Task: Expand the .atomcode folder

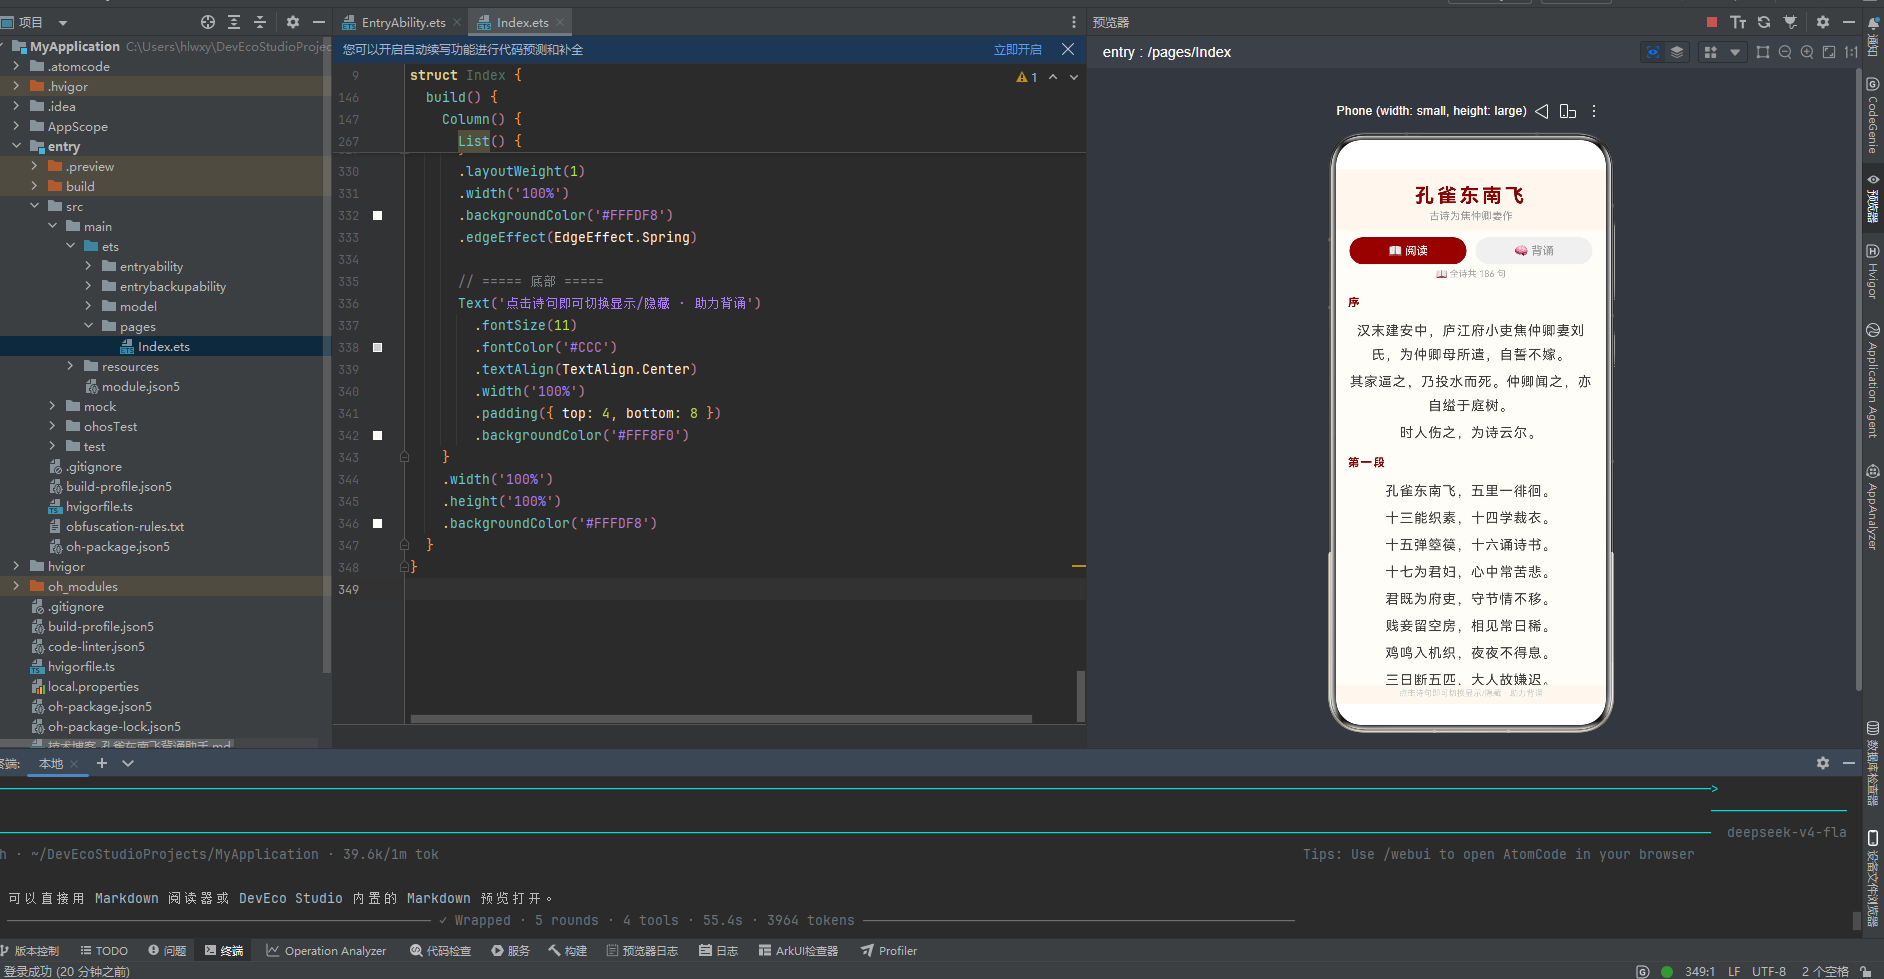Action: [x=16, y=66]
